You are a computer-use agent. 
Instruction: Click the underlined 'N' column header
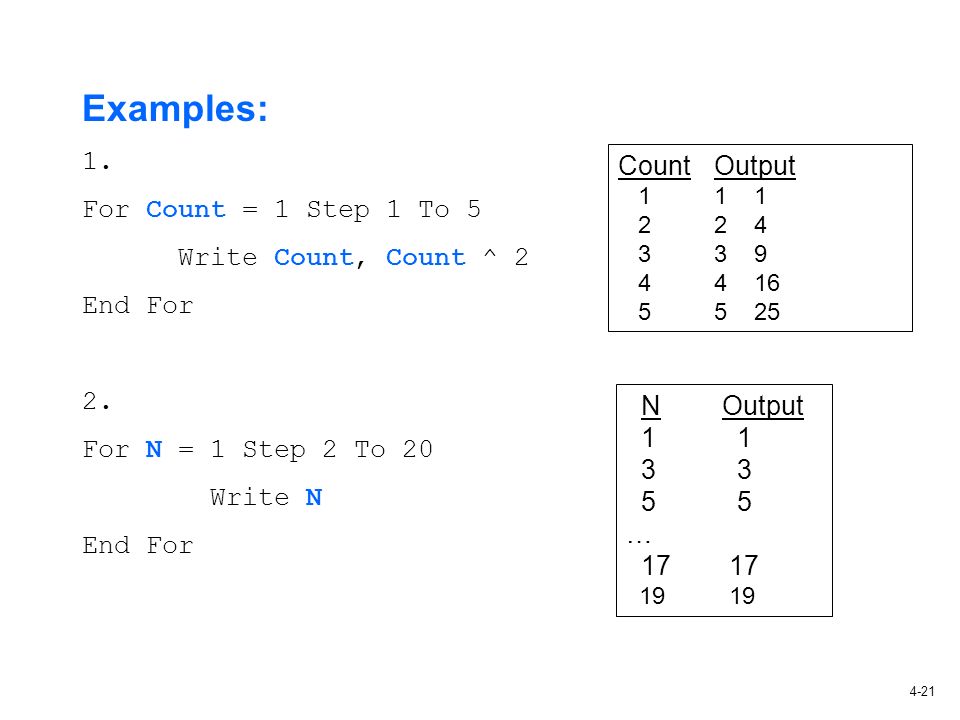(650, 405)
